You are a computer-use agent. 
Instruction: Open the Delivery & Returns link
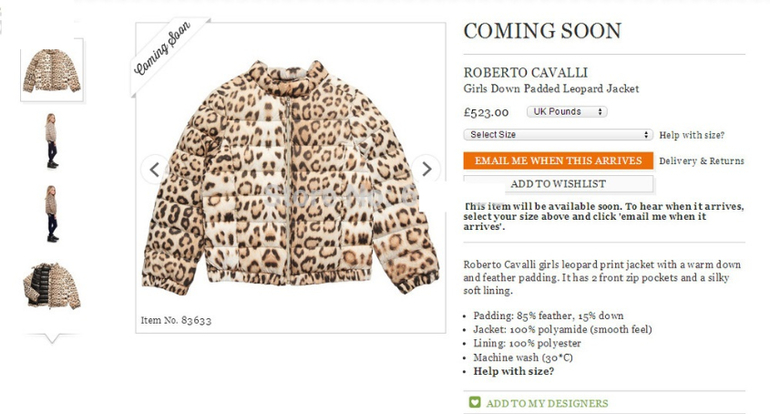[701, 161]
